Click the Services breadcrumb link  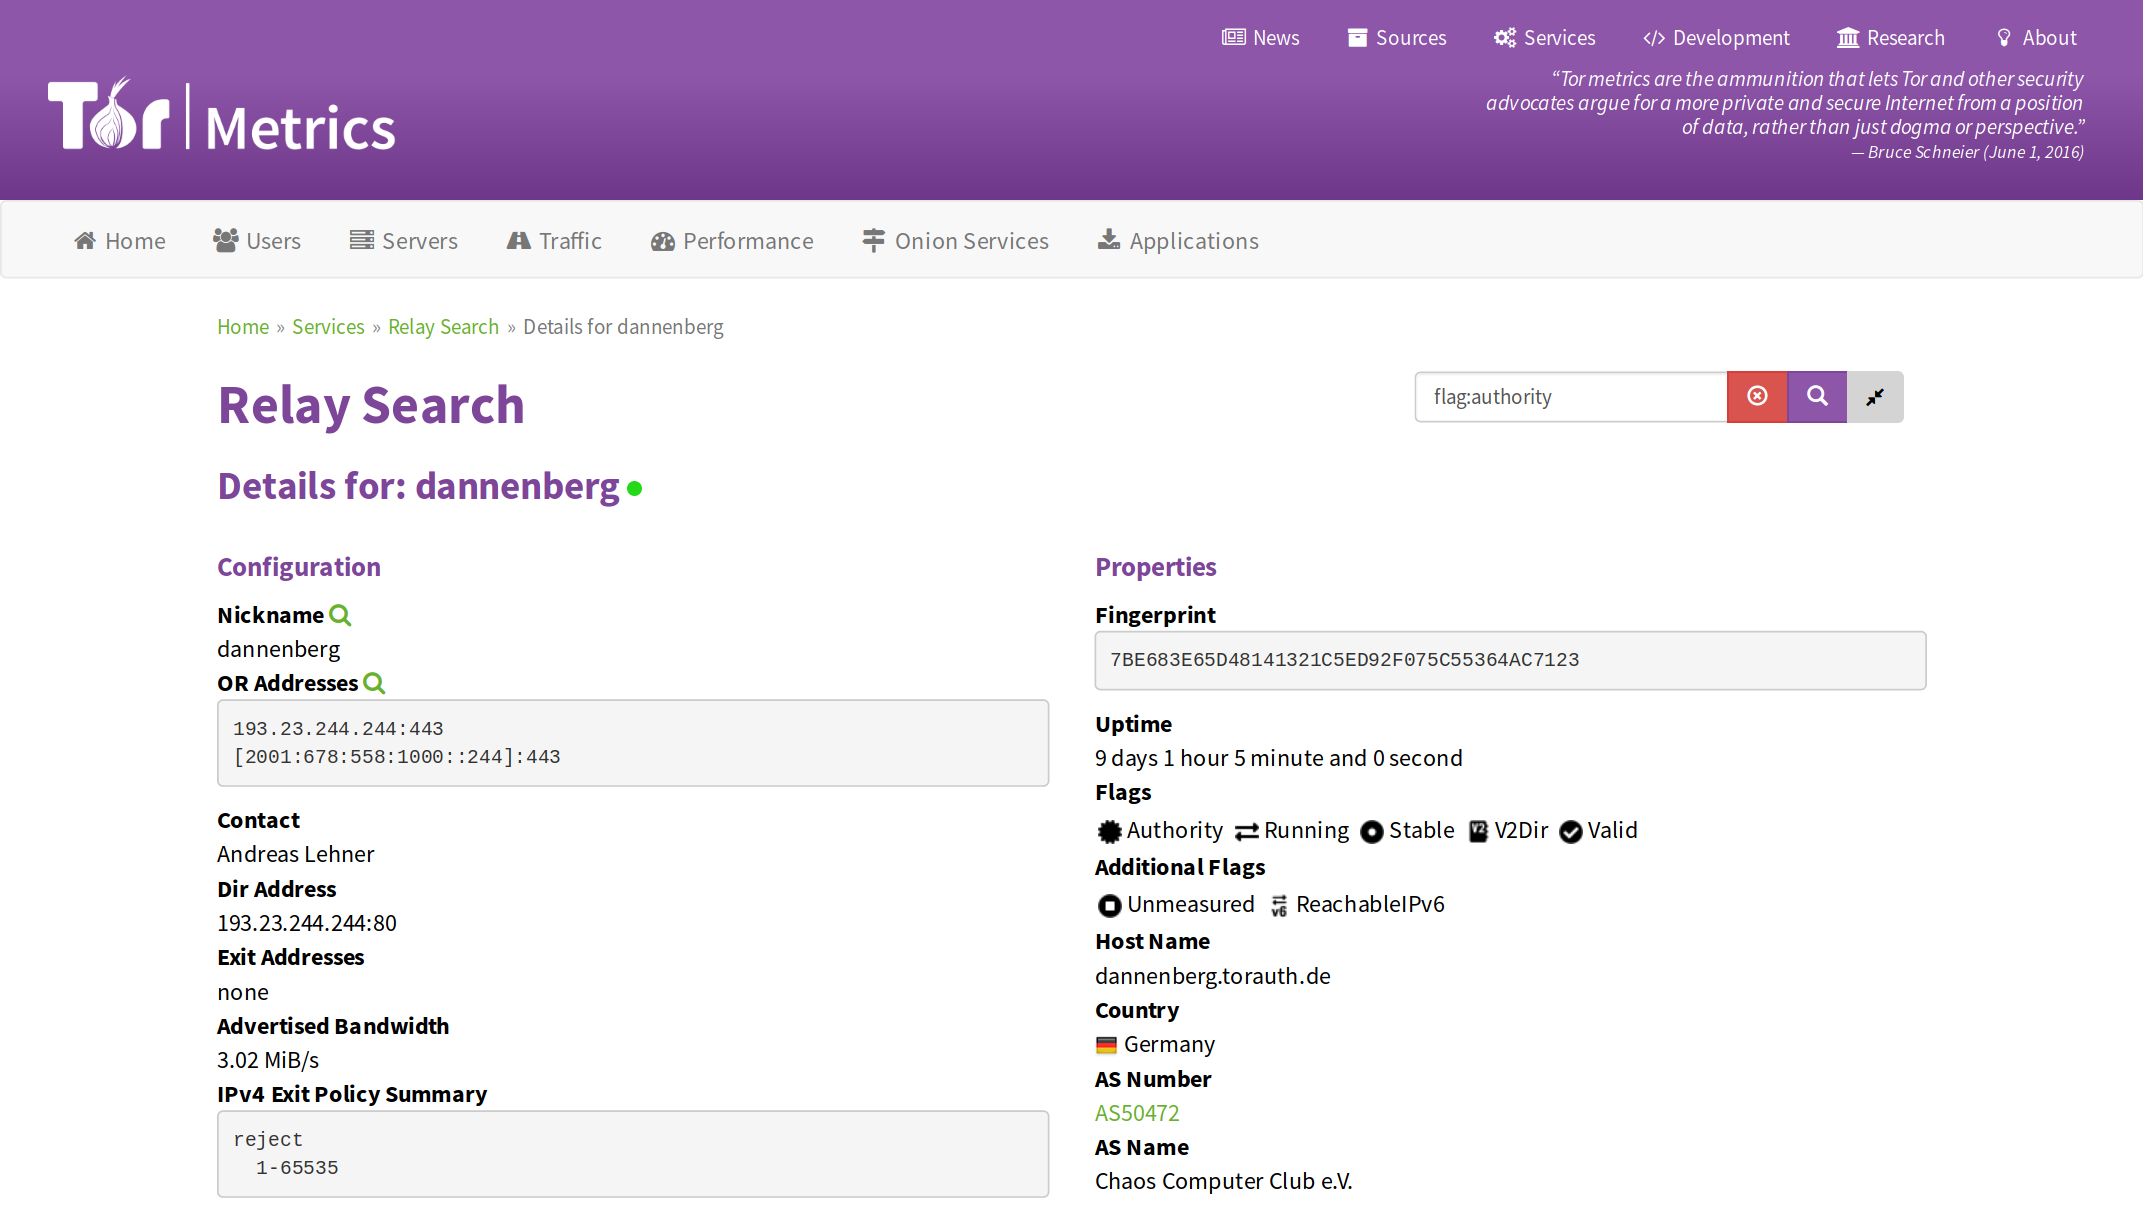(328, 327)
